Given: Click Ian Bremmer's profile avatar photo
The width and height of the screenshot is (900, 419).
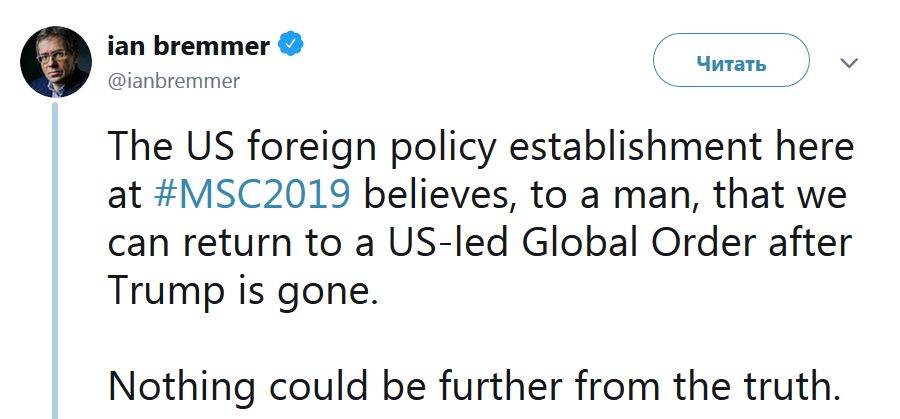Looking at the screenshot, I should click(57, 62).
